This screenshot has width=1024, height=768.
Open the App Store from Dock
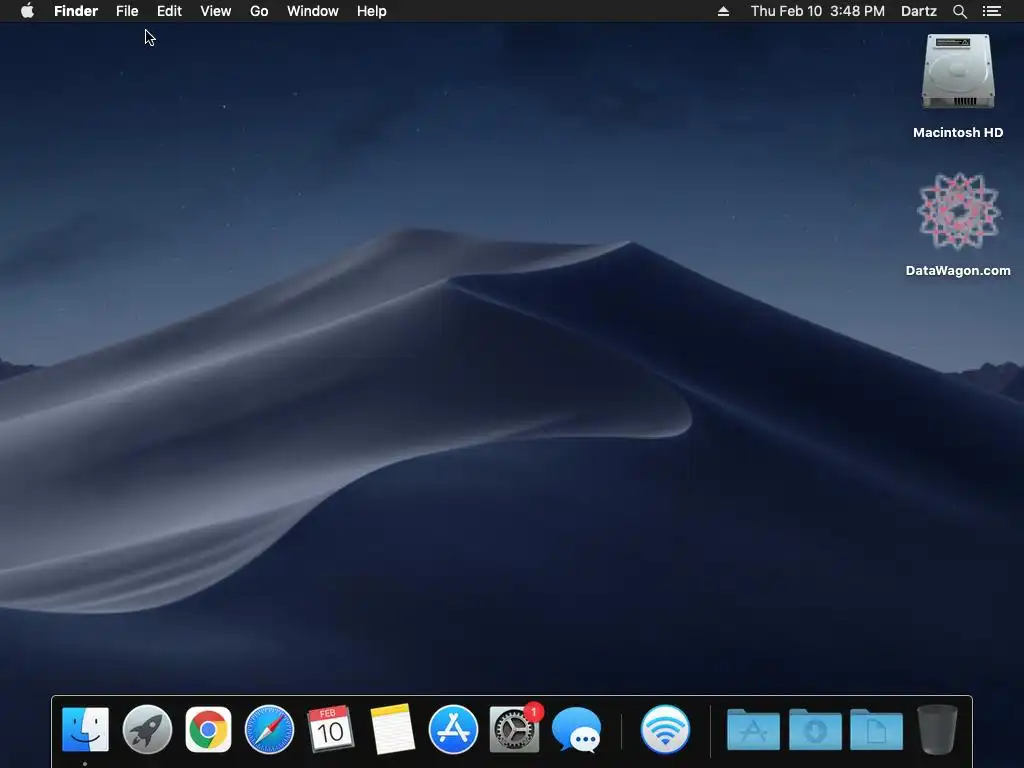453,729
